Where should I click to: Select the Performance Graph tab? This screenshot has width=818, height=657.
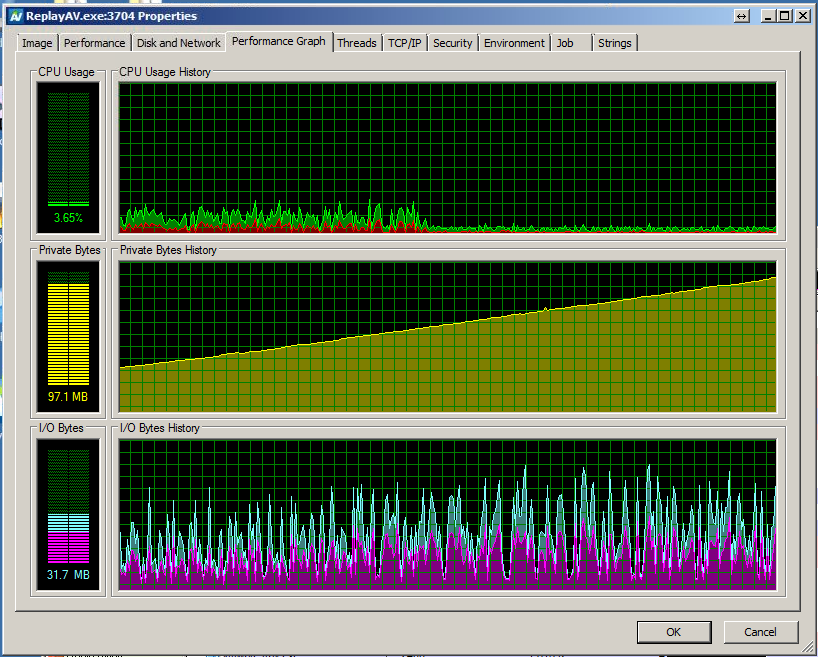coord(279,41)
